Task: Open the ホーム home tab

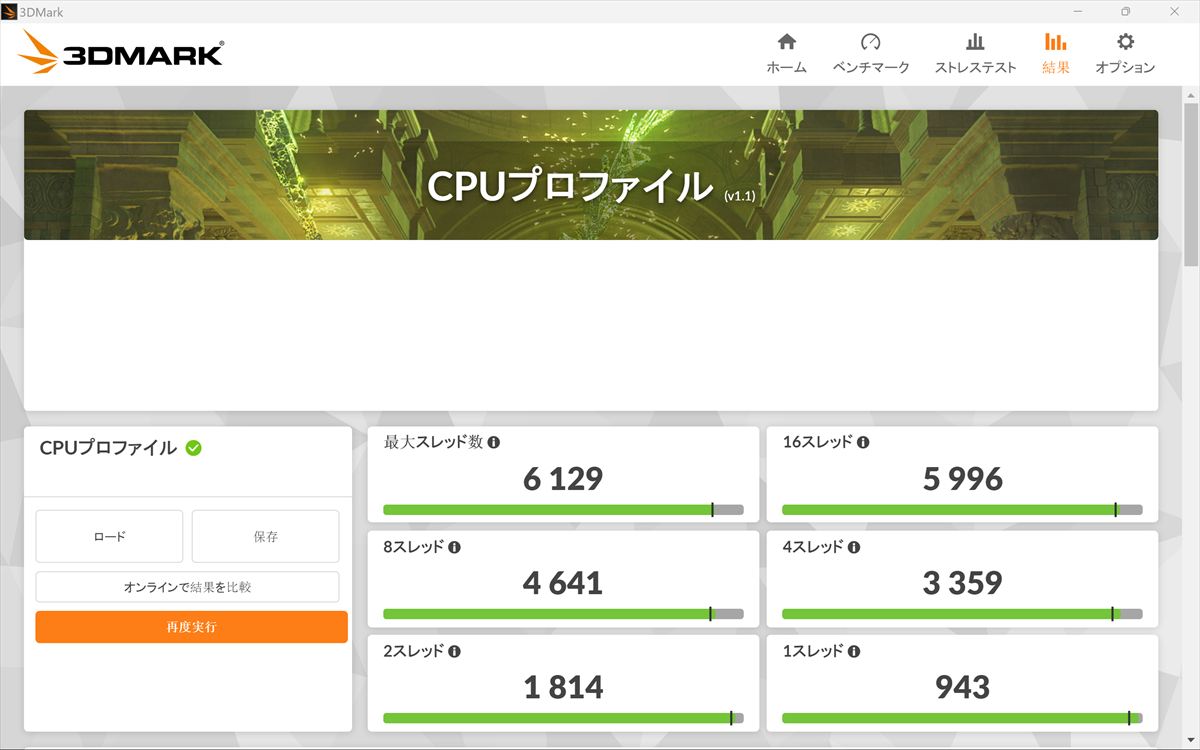Action: (x=786, y=54)
